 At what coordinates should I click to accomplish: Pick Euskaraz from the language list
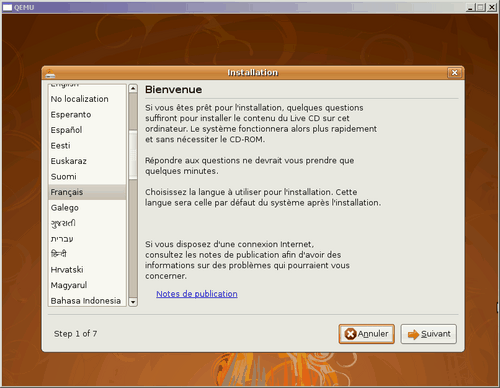click(87, 161)
